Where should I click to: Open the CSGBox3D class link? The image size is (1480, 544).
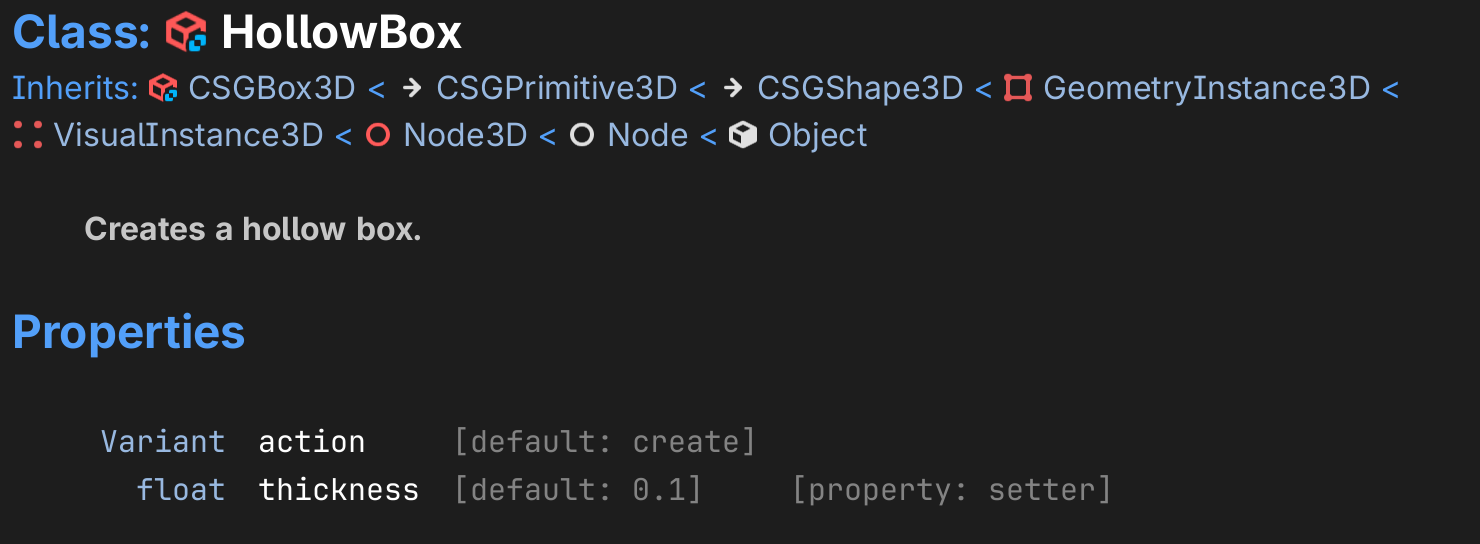(x=272, y=89)
